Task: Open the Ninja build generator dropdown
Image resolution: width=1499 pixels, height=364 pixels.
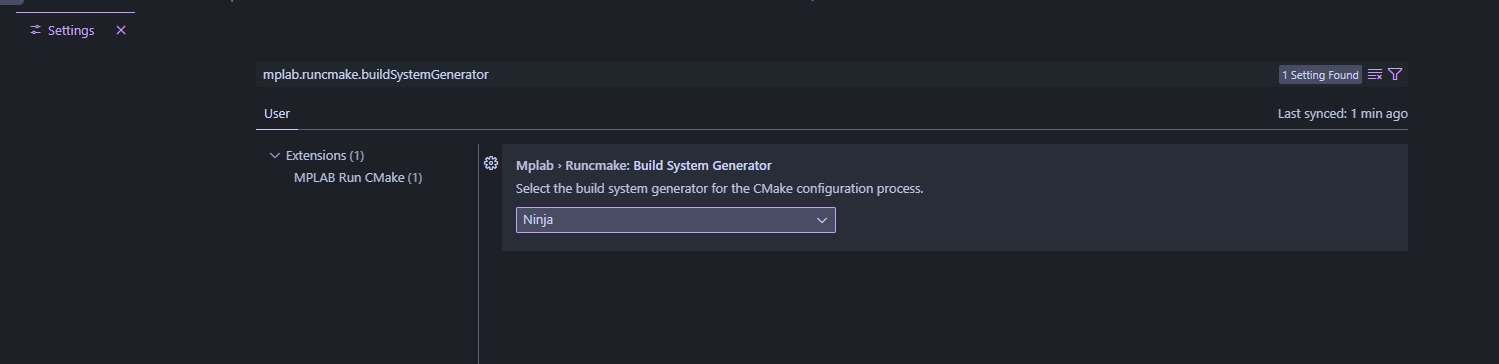Action: pos(676,220)
